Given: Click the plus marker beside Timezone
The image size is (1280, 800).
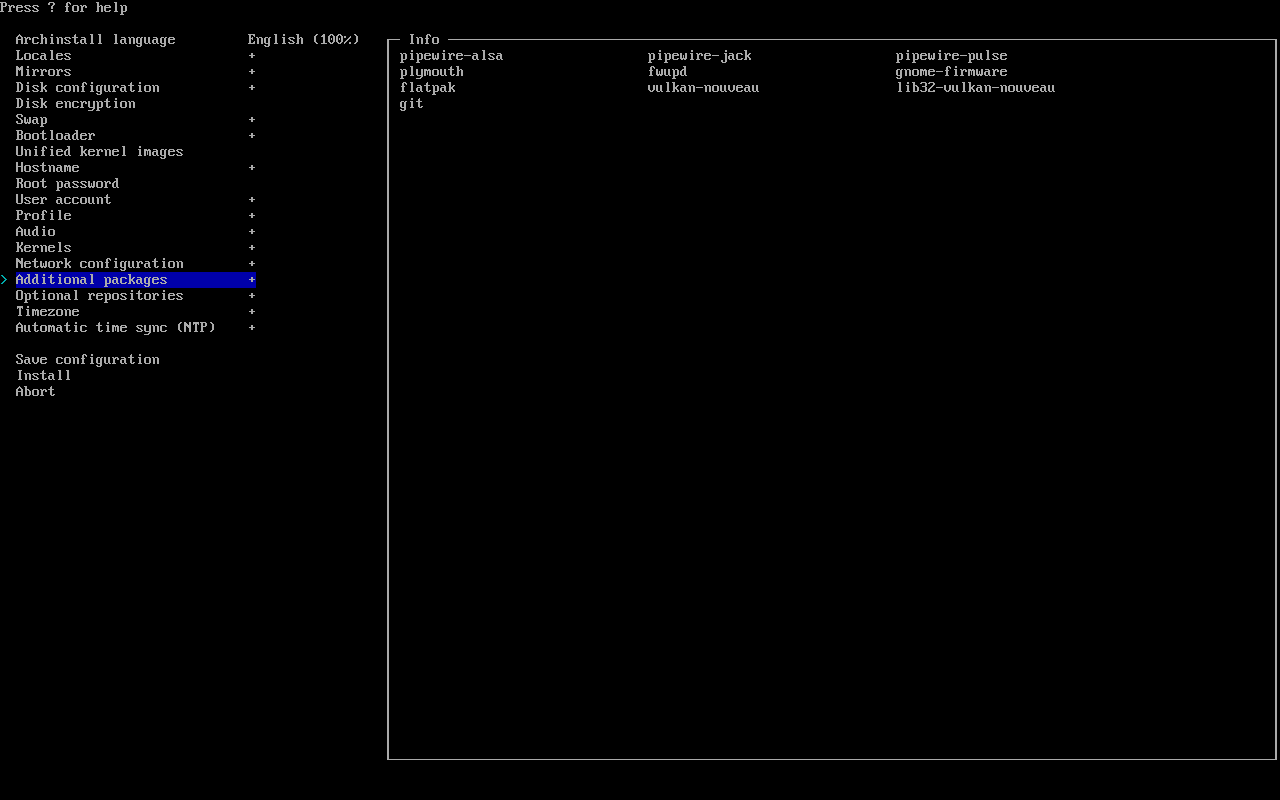Looking at the screenshot, I should coord(252,312).
